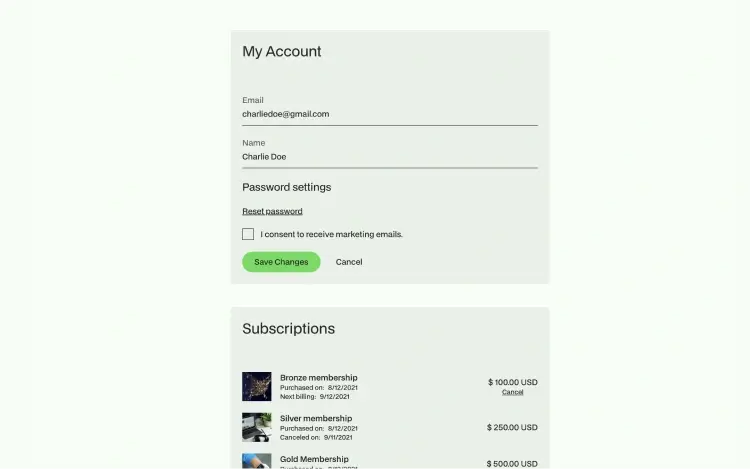
Task: Click the My Account heading
Action: tap(282, 52)
